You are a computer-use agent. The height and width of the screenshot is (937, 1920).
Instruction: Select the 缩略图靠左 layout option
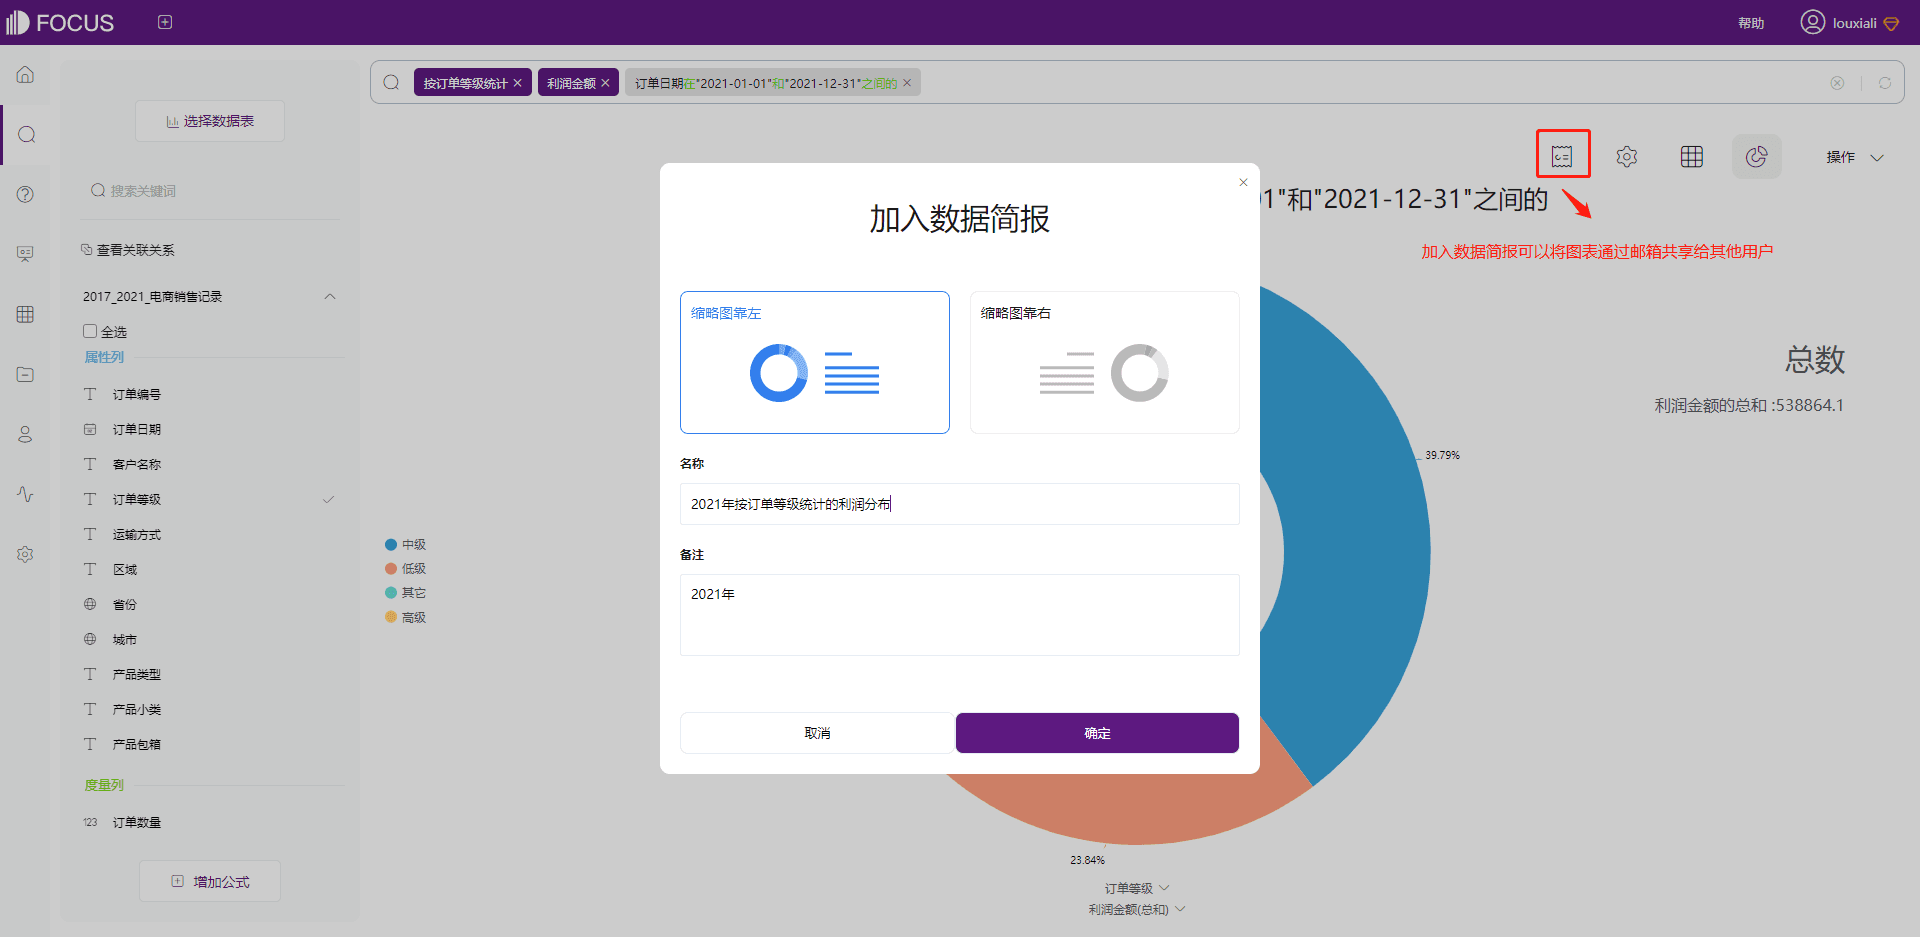(x=815, y=362)
